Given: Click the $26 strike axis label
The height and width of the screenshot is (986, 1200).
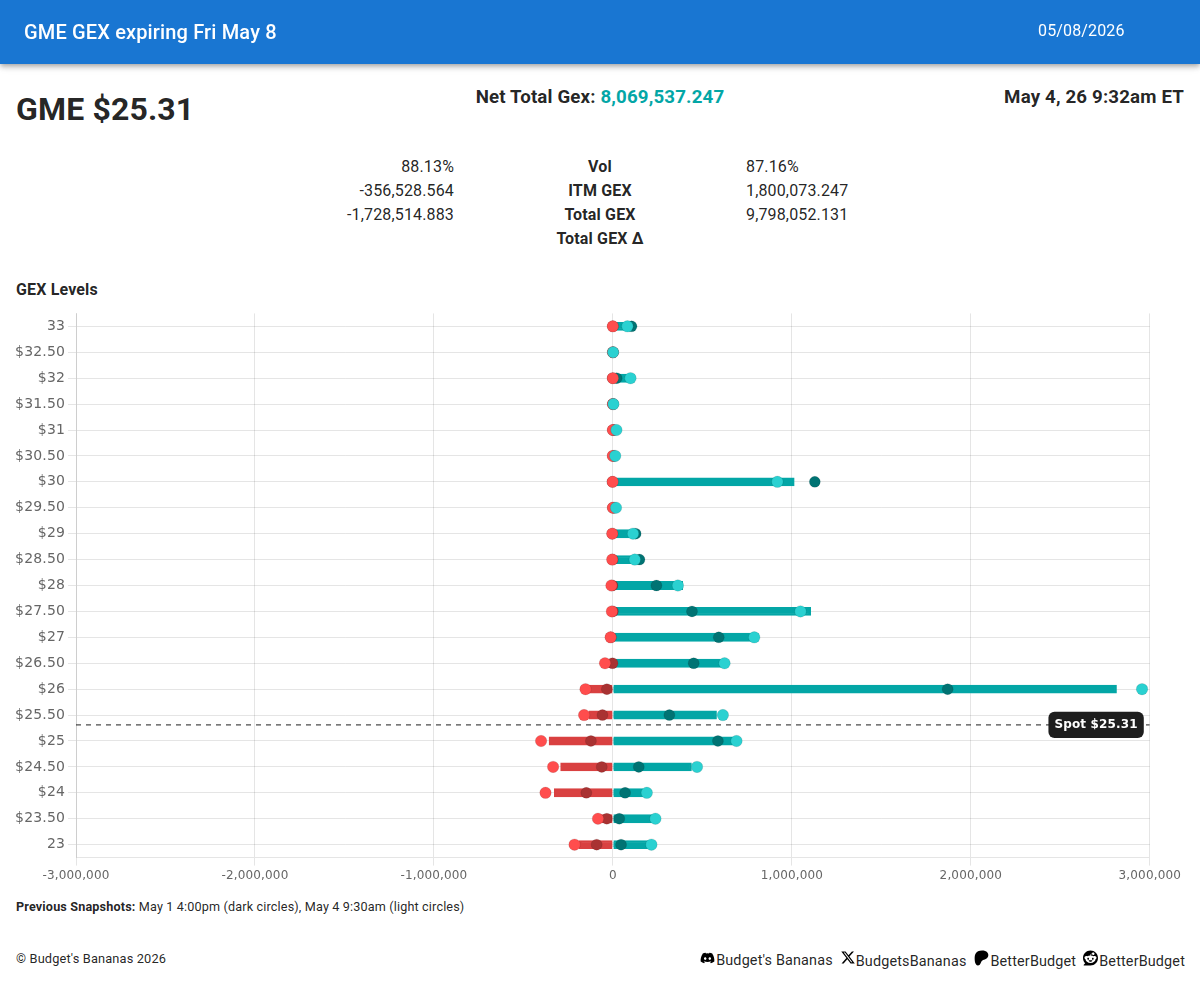Looking at the screenshot, I should (x=51, y=688).
